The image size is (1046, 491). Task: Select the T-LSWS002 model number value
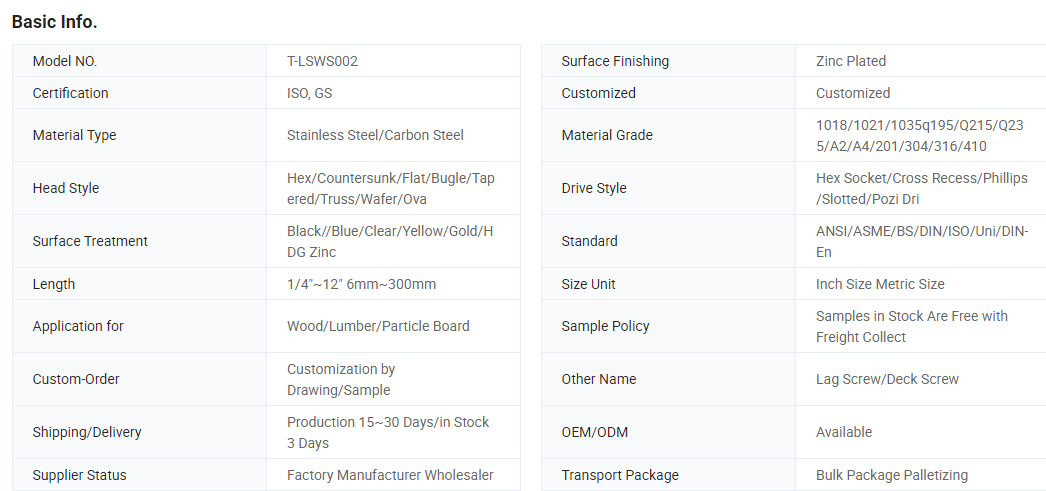pos(322,61)
